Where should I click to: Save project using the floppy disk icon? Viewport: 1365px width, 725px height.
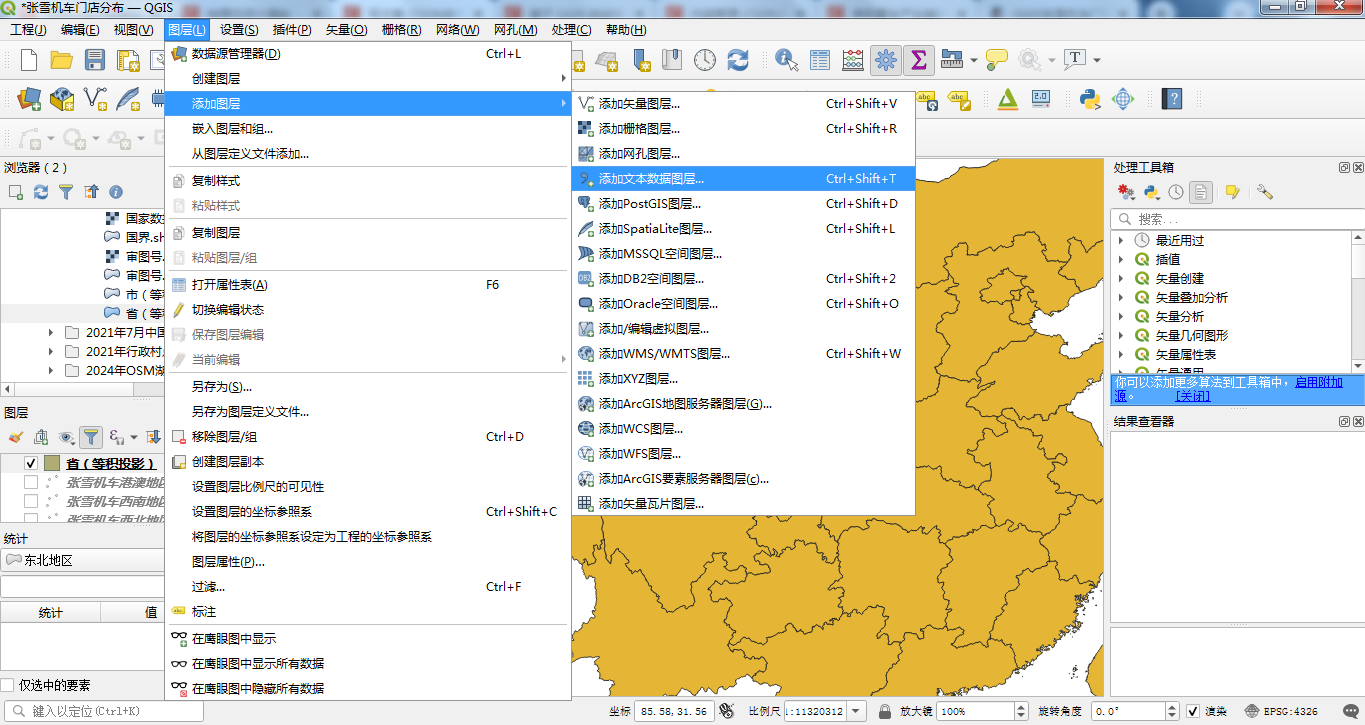(x=95, y=60)
